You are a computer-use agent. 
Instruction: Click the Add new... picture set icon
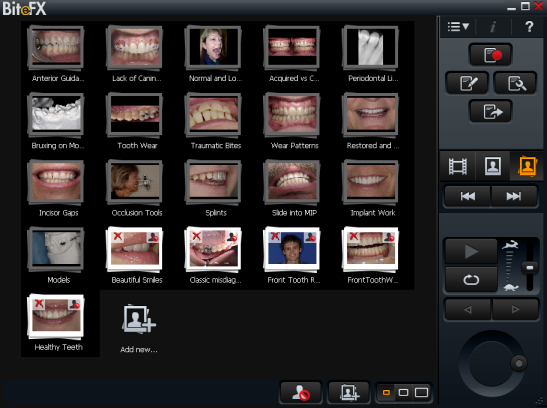pyautogui.click(x=138, y=319)
